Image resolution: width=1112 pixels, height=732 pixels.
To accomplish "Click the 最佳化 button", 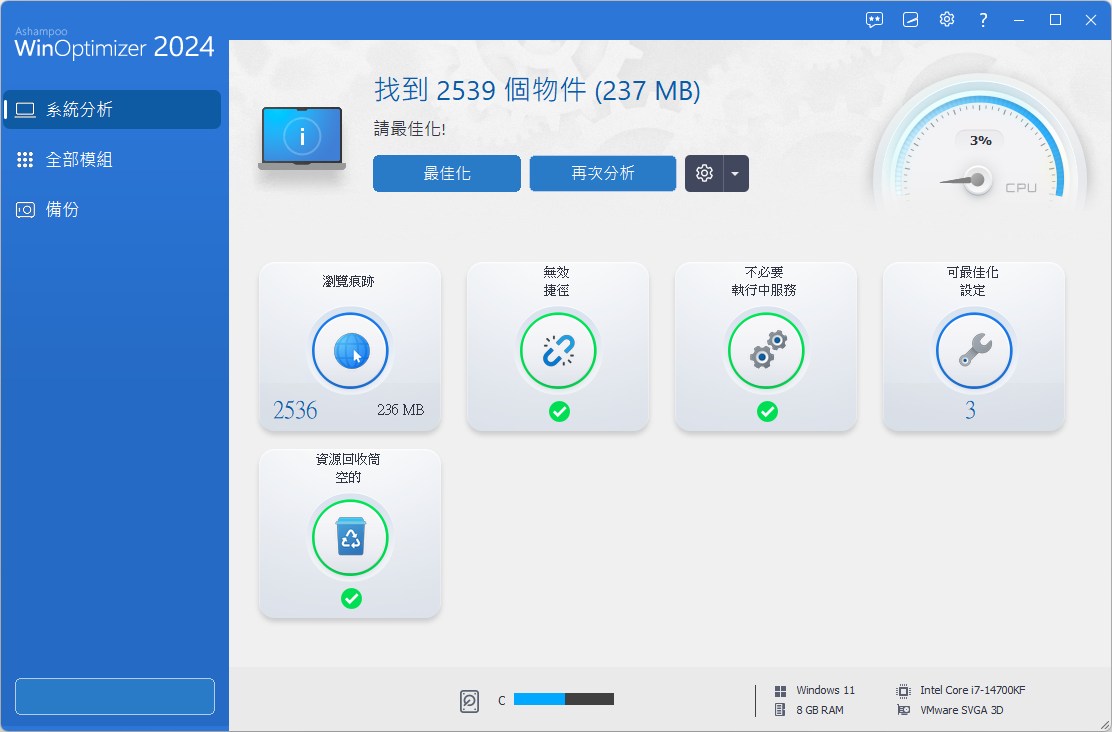I will pyautogui.click(x=447, y=173).
